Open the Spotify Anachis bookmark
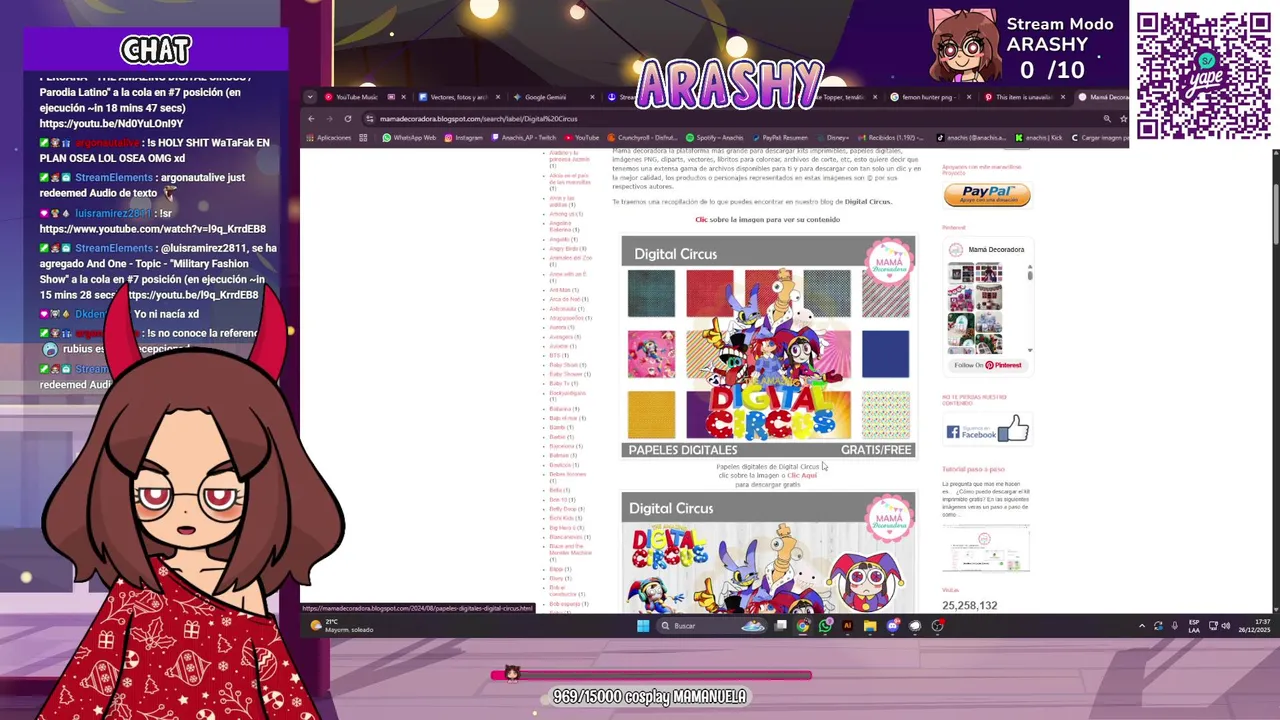 [714, 138]
